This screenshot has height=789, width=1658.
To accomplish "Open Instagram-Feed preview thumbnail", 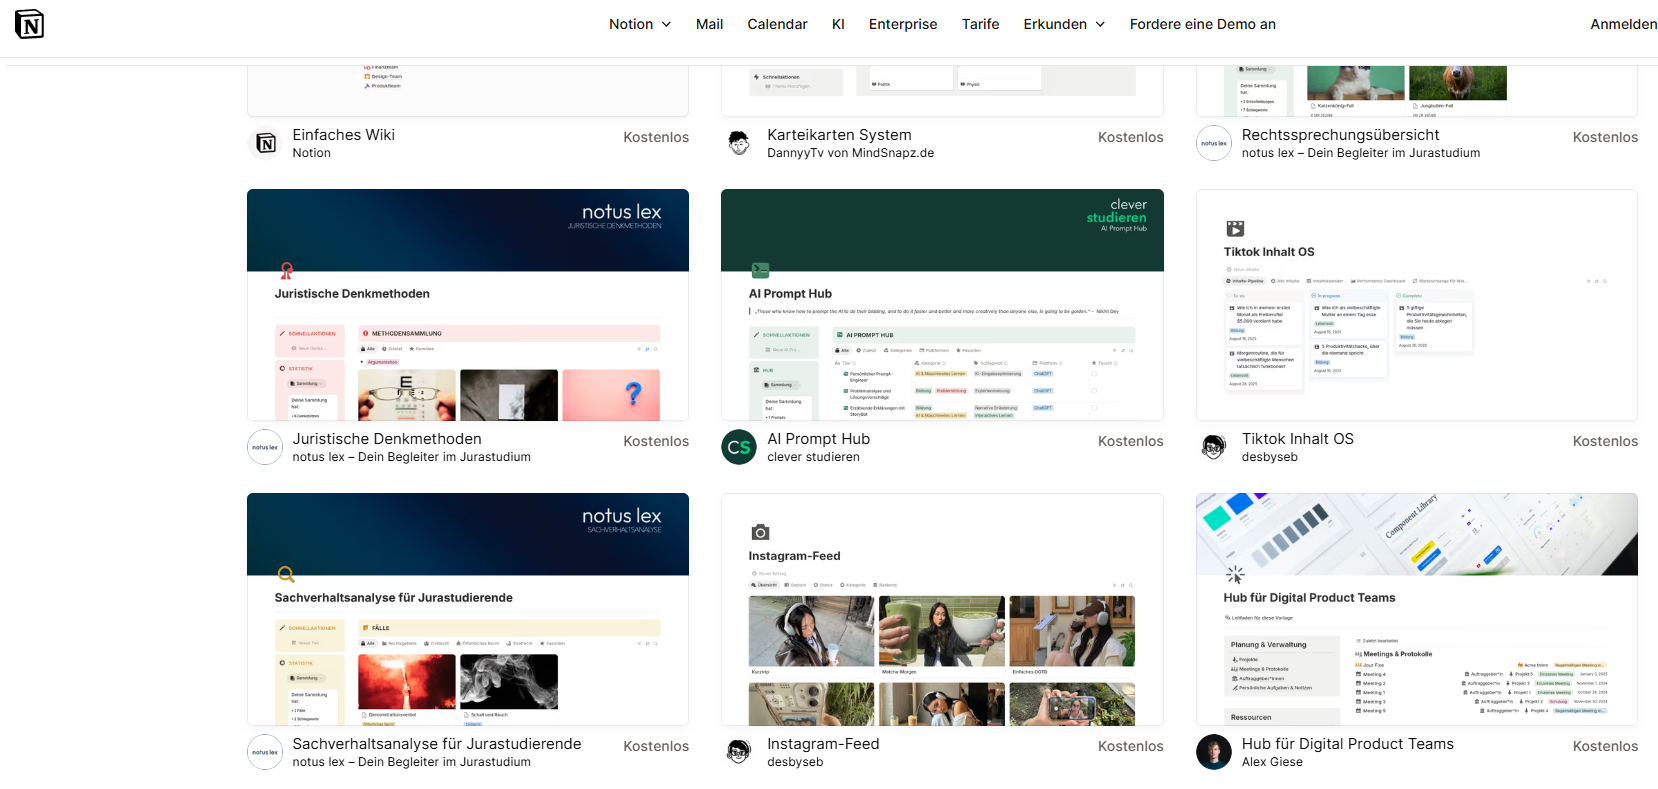I will click(x=942, y=609).
